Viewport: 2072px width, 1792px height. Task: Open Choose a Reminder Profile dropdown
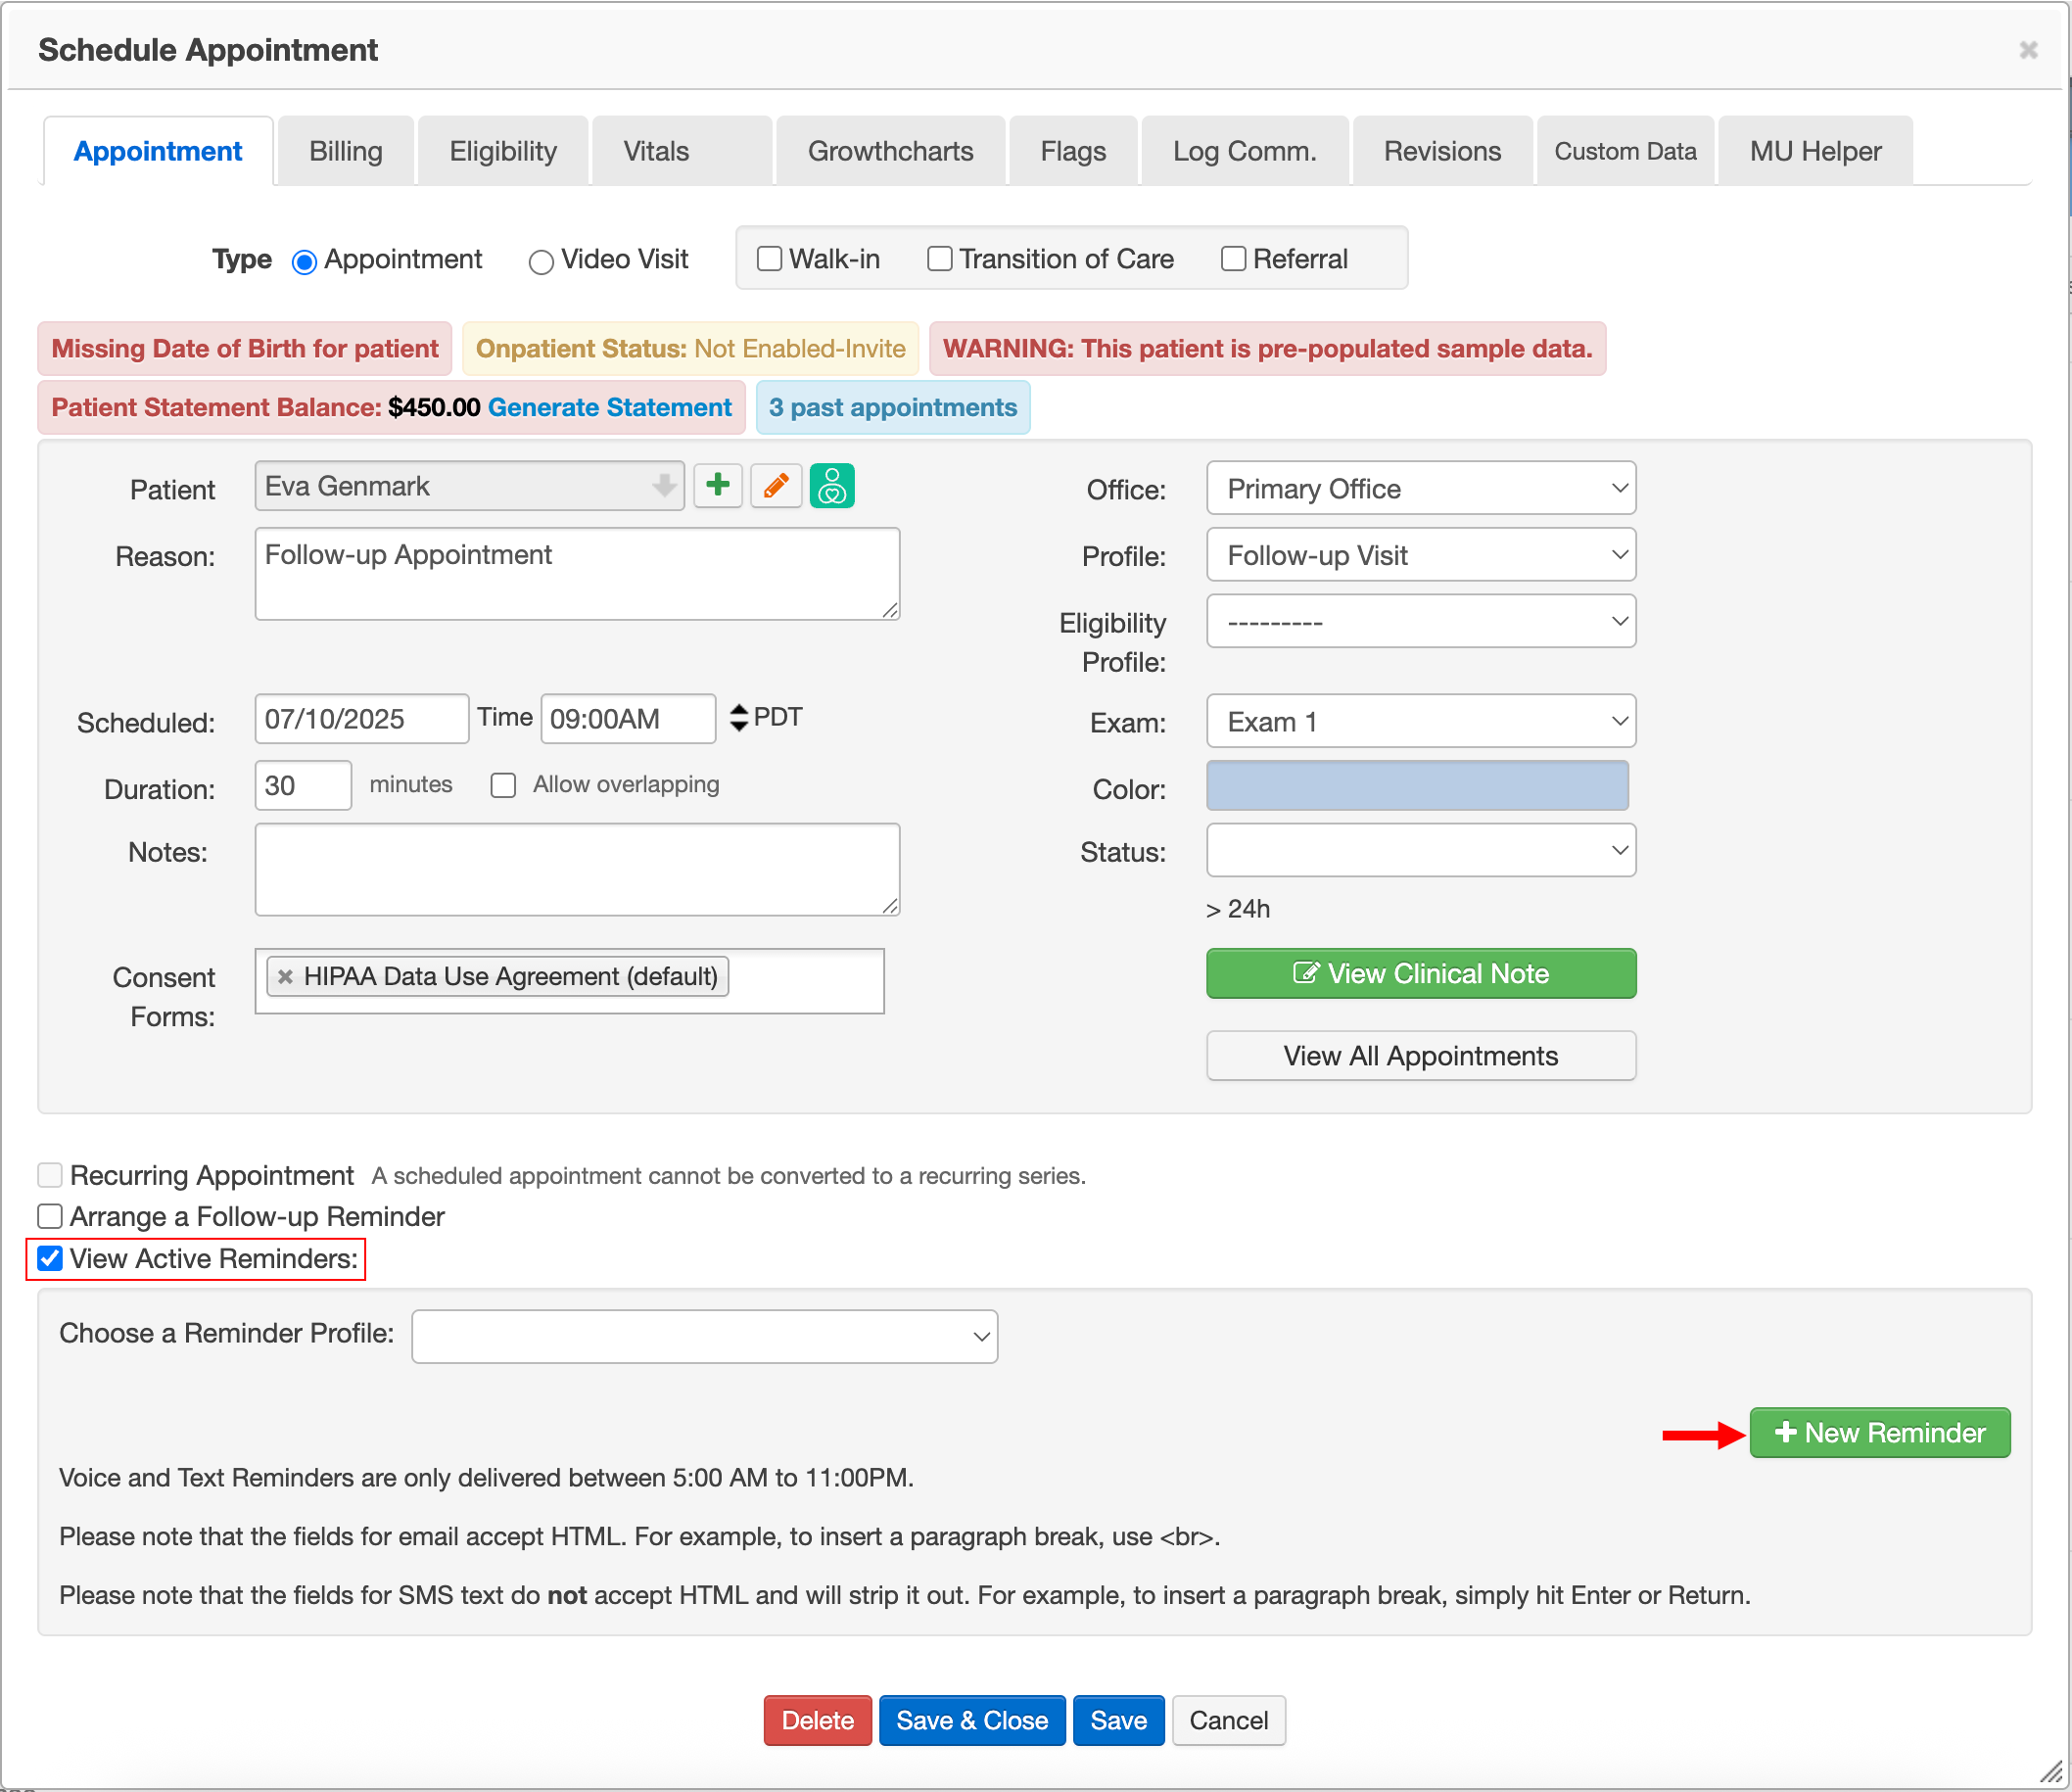coord(704,1336)
